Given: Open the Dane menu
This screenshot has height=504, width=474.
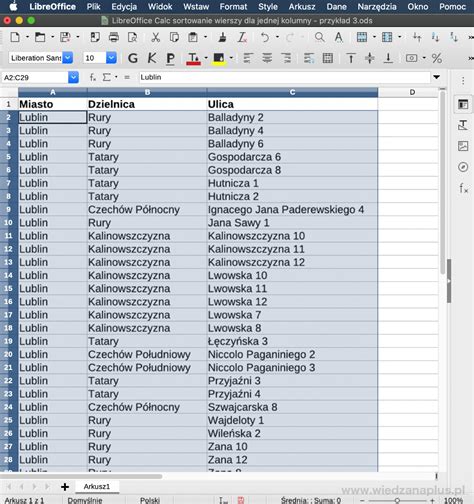Looking at the screenshot, I should [336, 7].
